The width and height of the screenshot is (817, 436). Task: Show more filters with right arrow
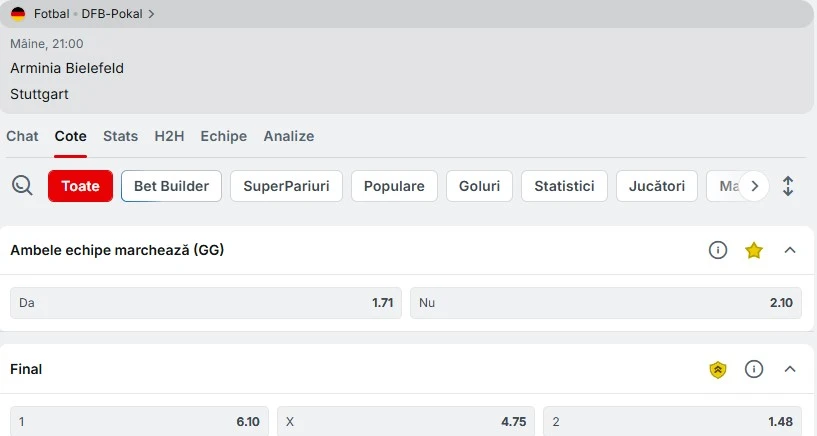(x=754, y=186)
